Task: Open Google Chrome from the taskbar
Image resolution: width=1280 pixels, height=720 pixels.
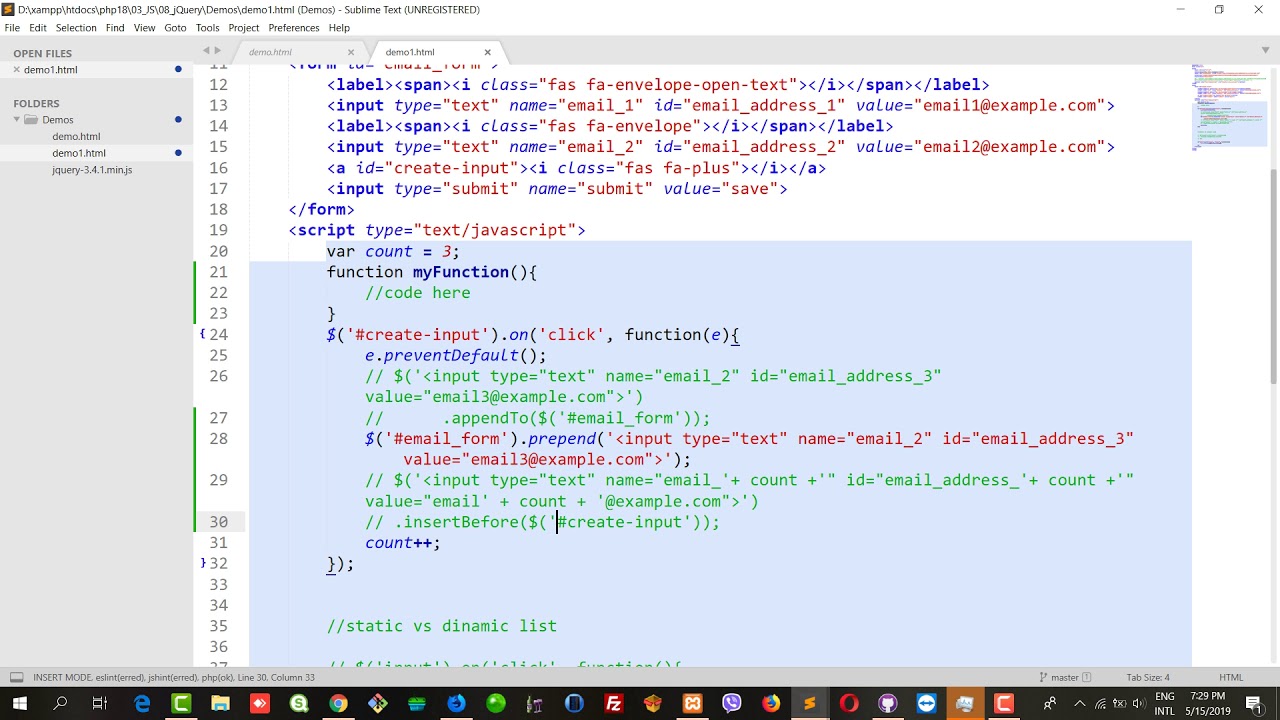Action: 338,704
